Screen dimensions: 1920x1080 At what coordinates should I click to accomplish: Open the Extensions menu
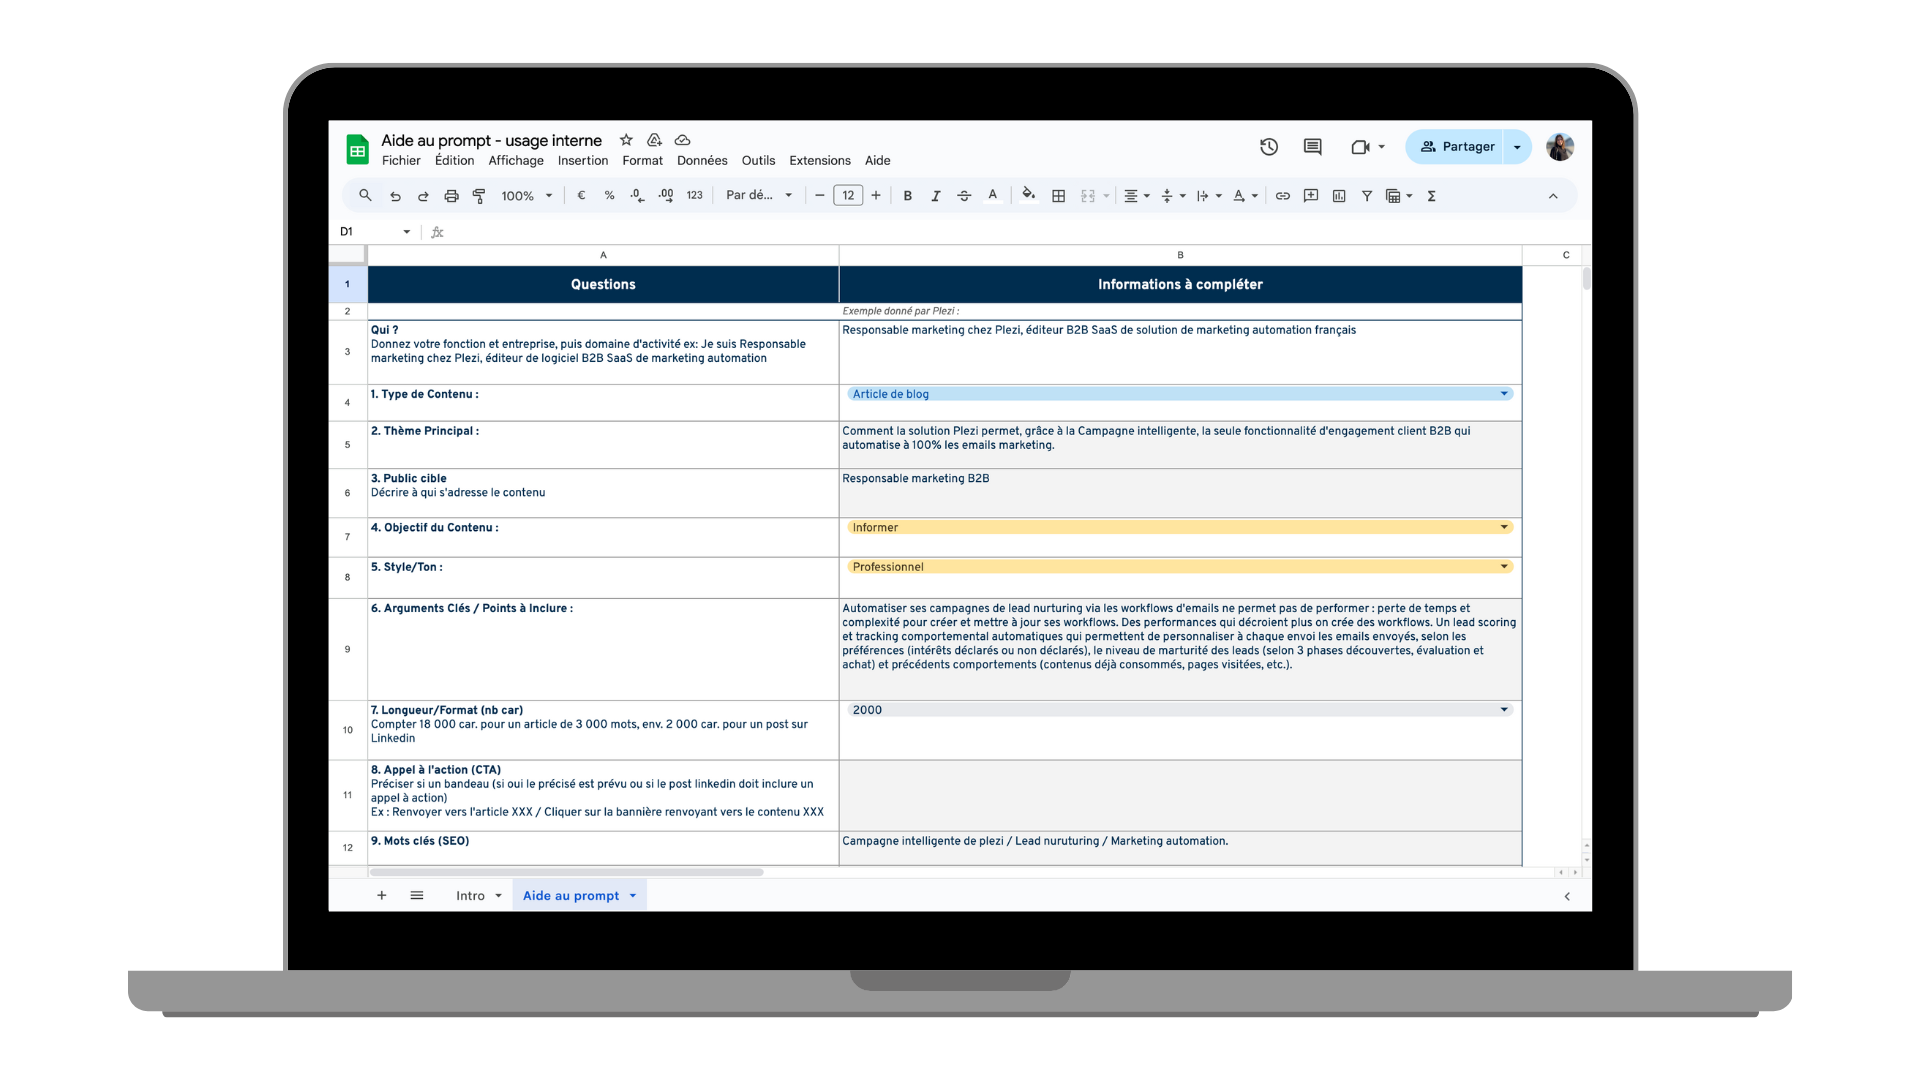pos(820,160)
